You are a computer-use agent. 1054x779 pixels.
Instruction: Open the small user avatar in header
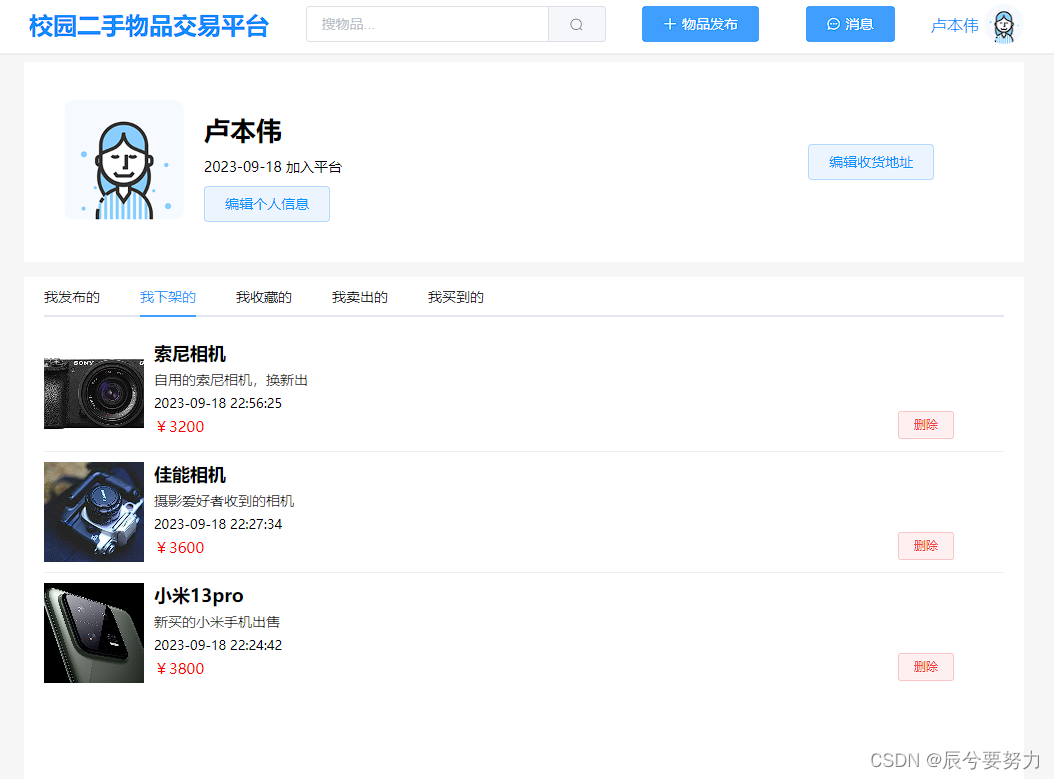(x=1004, y=25)
